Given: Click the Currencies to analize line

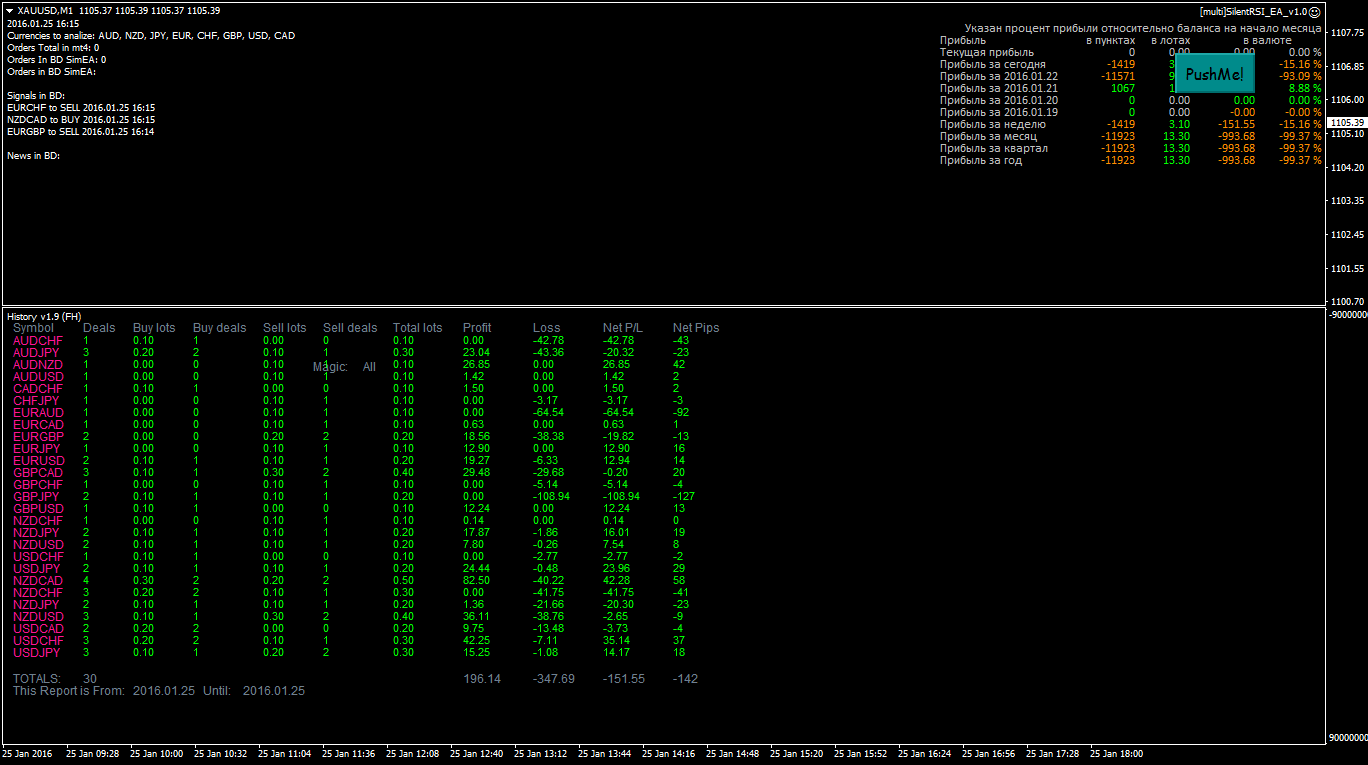Looking at the screenshot, I should (151, 36).
